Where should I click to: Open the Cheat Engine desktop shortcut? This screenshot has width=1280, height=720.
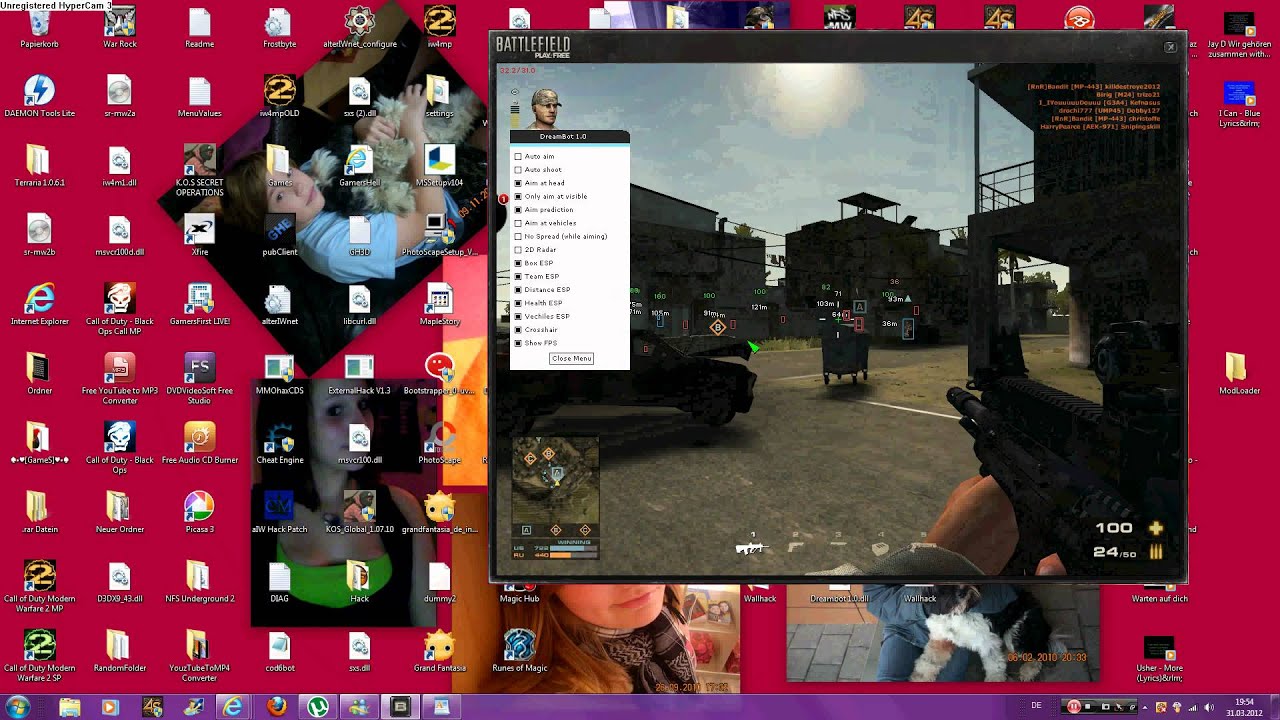tap(279, 441)
